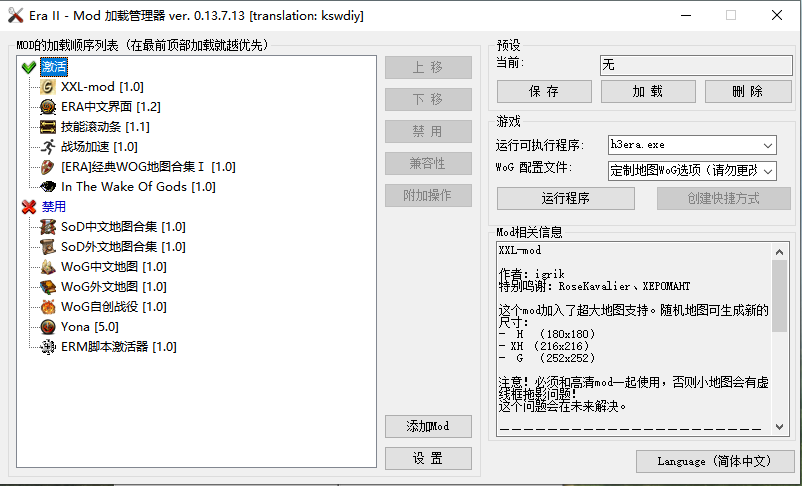Select ERM脚本激活器 [1.0] entry

tap(119, 346)
